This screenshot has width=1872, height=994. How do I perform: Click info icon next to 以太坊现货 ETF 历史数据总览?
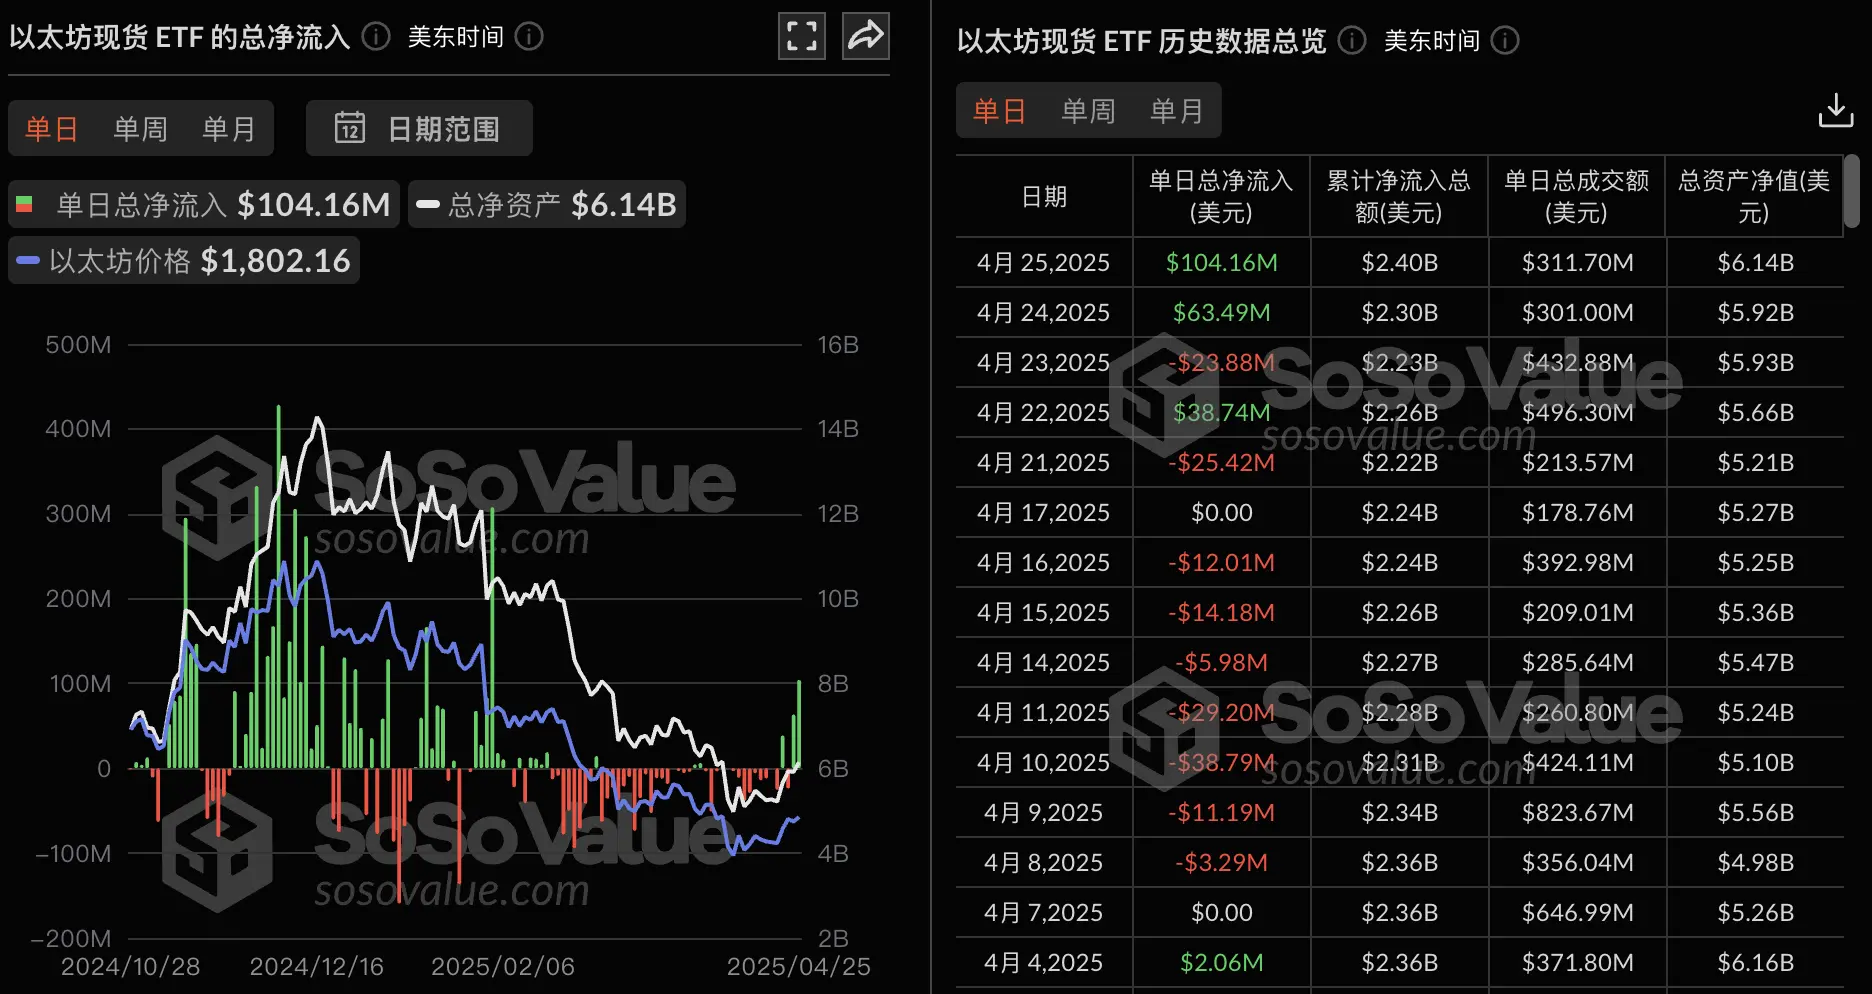[1351, 41]
